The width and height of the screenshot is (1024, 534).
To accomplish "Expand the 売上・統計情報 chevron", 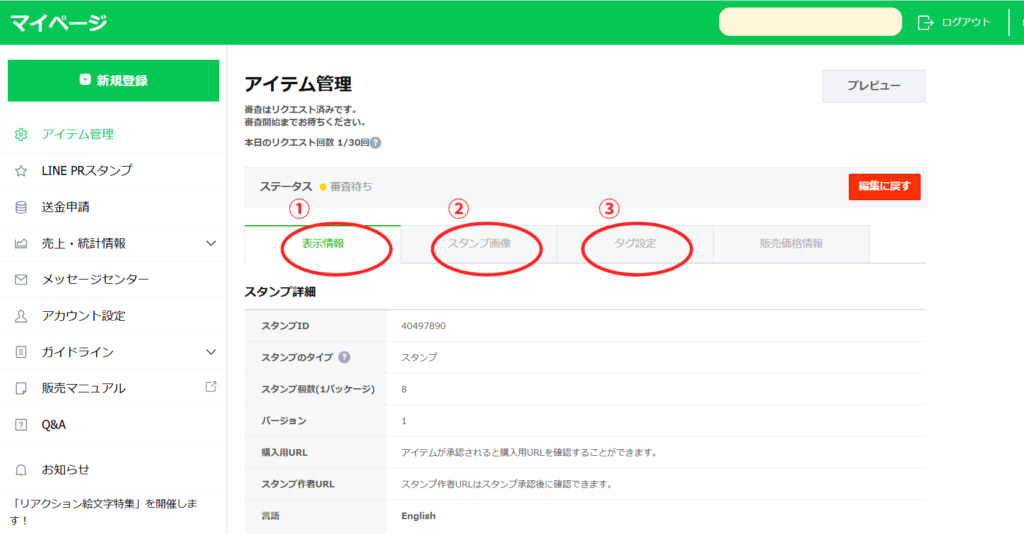I will [210, 243].
